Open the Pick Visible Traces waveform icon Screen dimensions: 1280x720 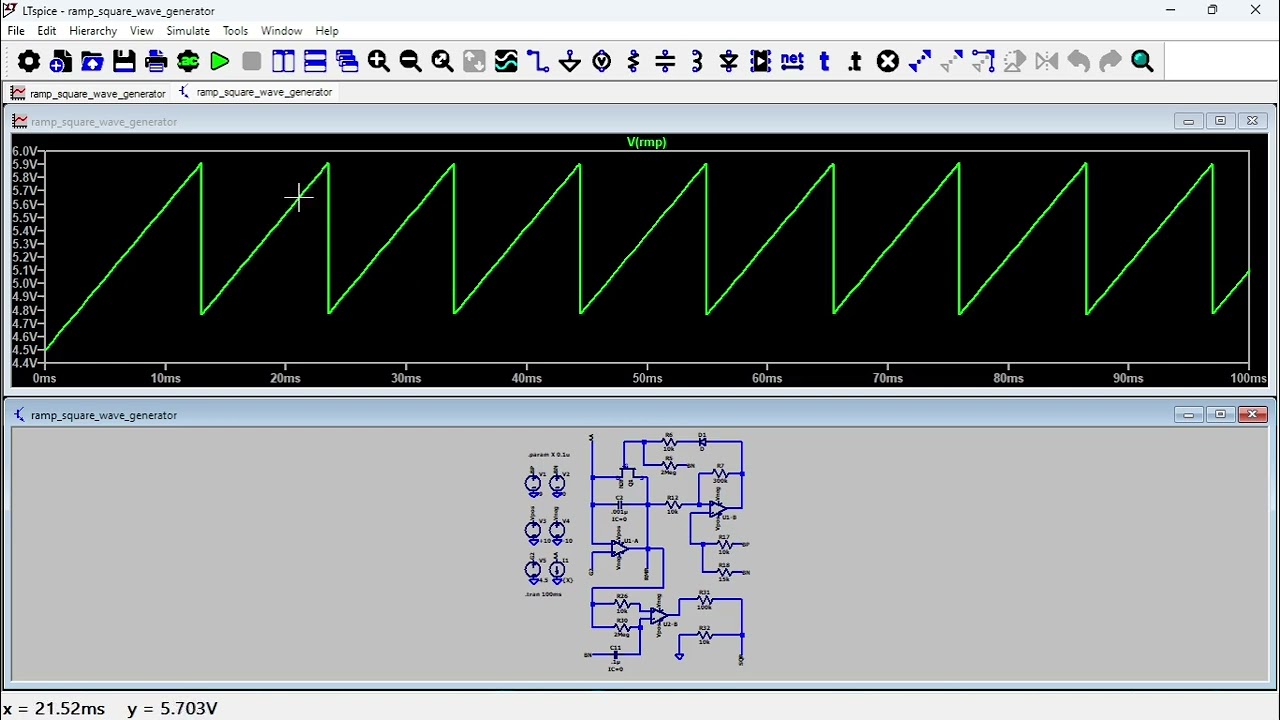coord(507,62)
